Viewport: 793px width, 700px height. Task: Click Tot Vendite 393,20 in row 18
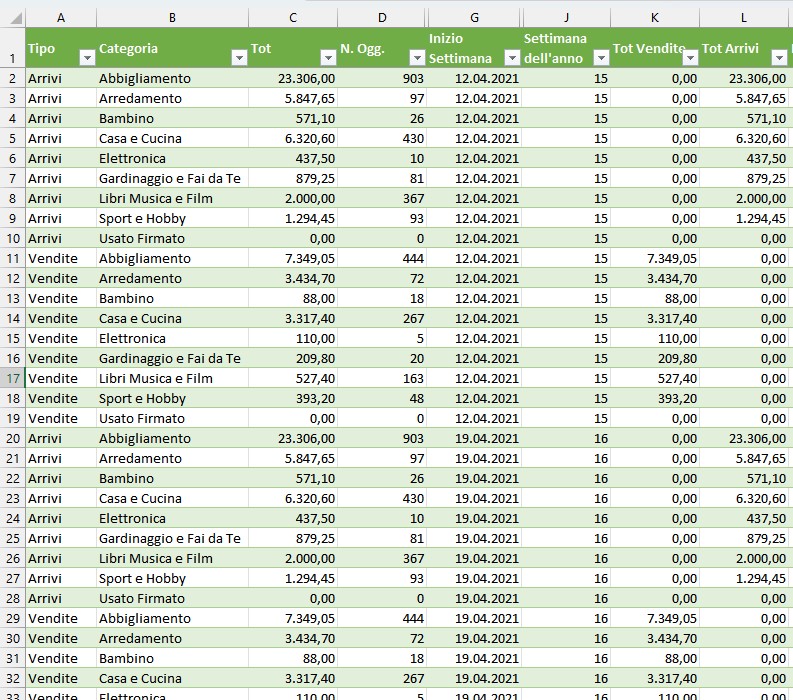pyautogui.click(x=655, y=399)
